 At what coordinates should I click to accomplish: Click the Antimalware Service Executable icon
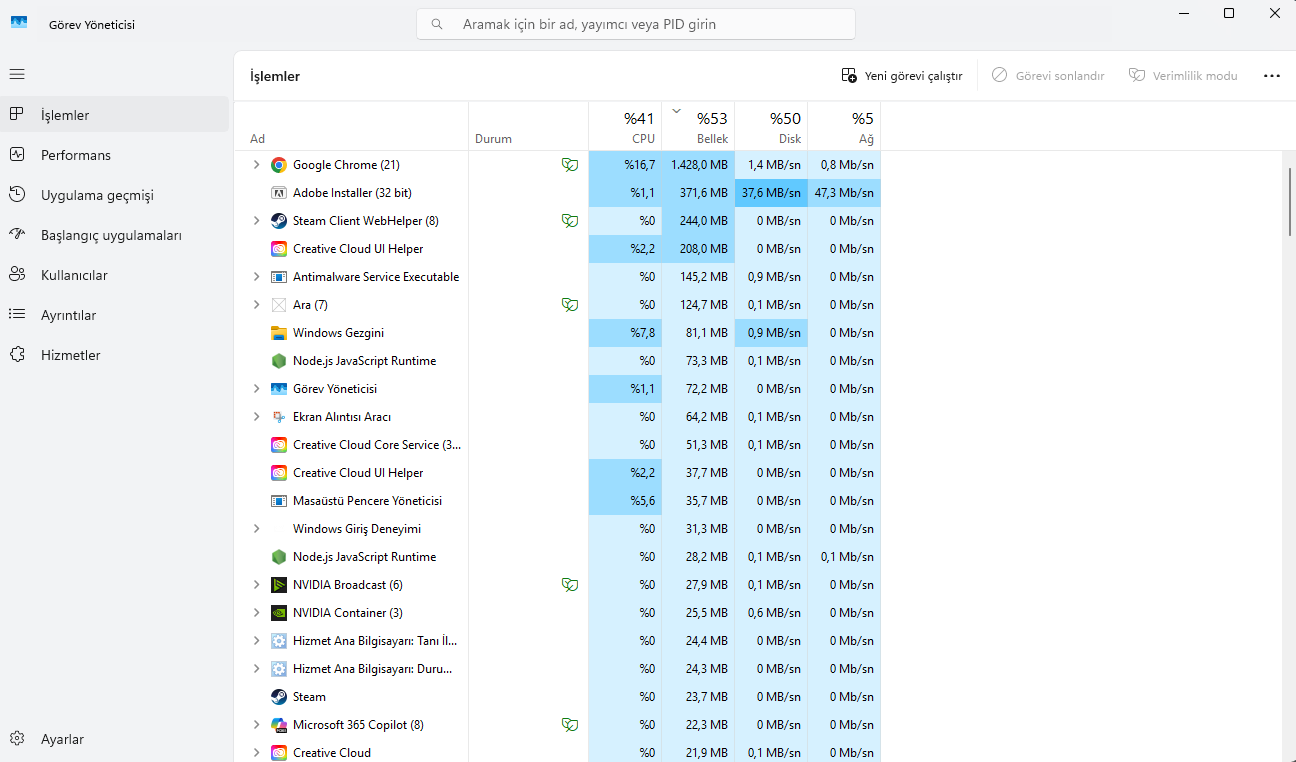click(x=279, y=277)
